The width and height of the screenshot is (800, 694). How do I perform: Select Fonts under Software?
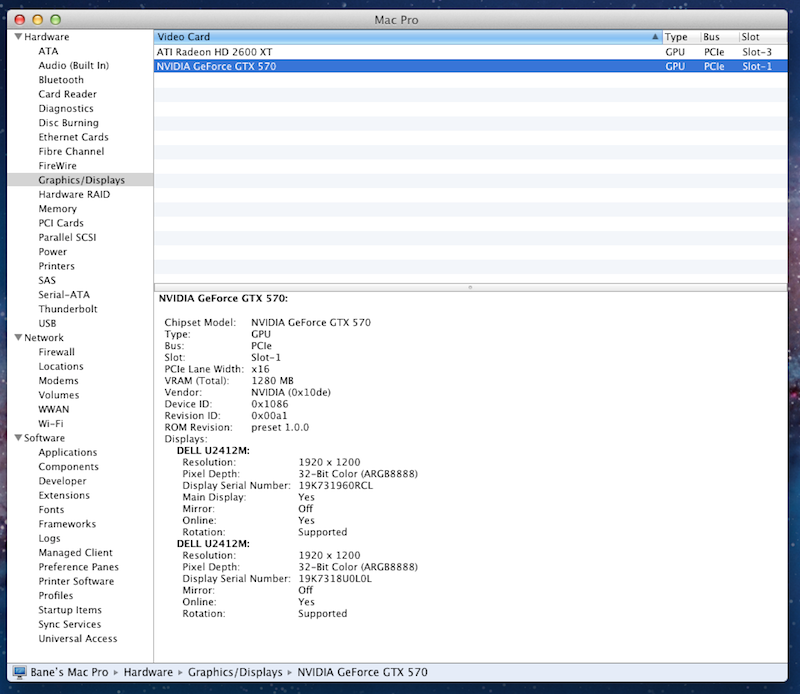tap(51, 509)
